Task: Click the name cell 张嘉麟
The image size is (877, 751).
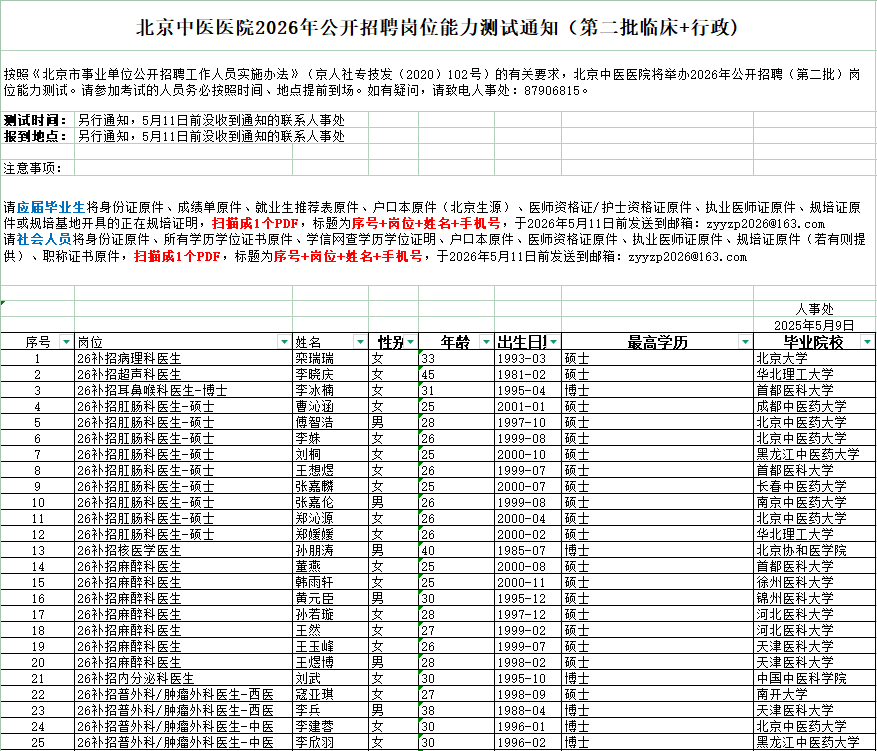Action: tap(331, 487)
